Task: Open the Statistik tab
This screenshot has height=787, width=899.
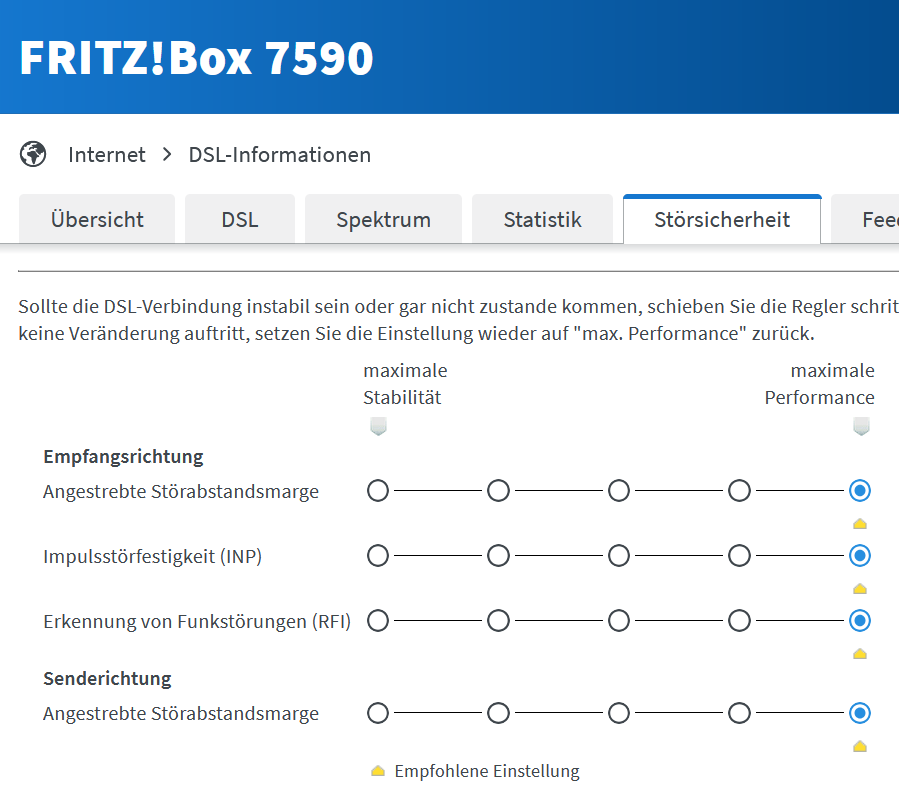Action: pyautogui.click(x=542, y=220)
